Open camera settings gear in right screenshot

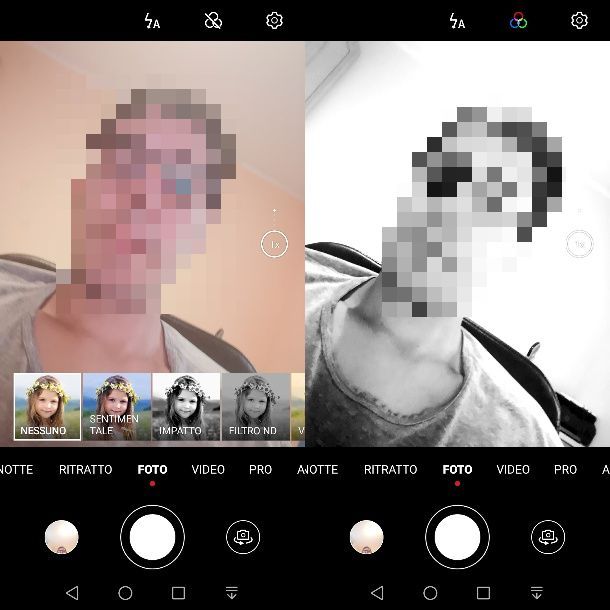579,20
